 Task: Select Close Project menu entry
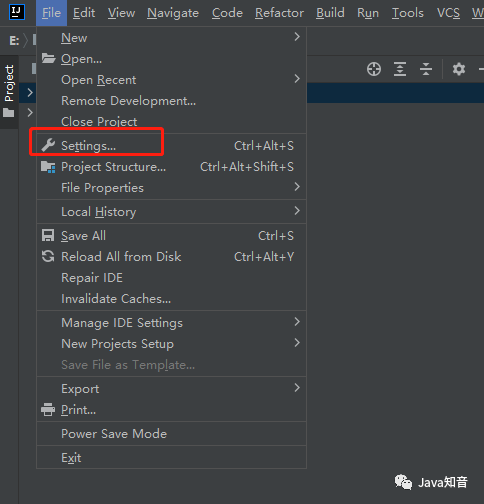coord(171,122)
